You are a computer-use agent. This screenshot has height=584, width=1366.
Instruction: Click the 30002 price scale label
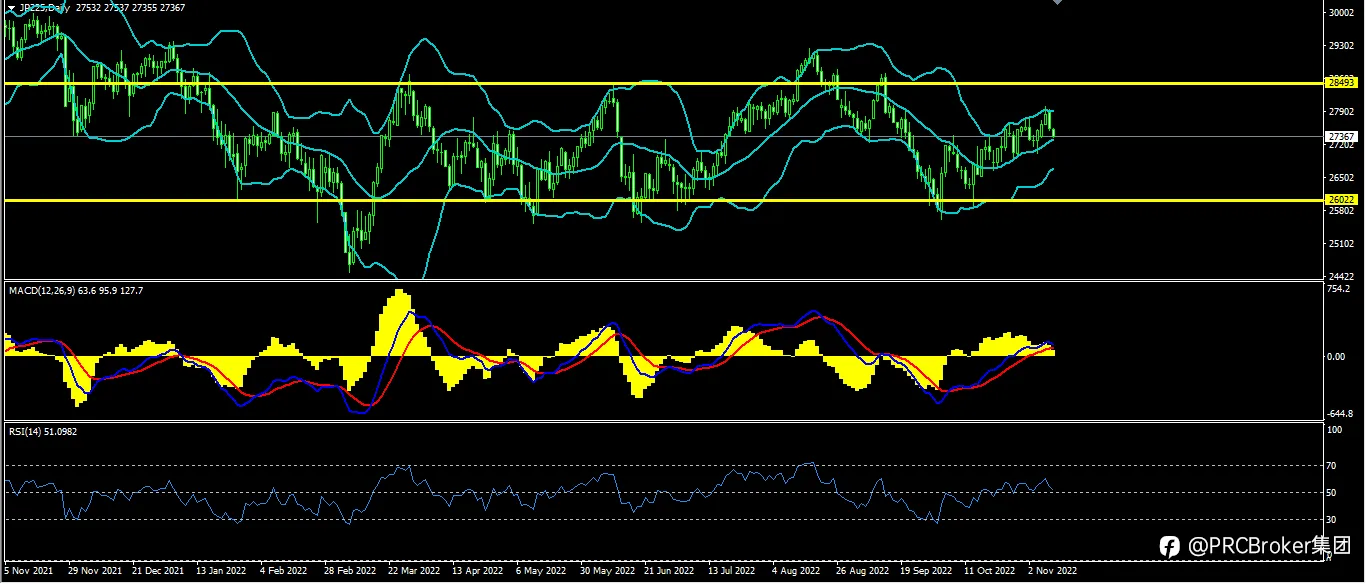1340,13
